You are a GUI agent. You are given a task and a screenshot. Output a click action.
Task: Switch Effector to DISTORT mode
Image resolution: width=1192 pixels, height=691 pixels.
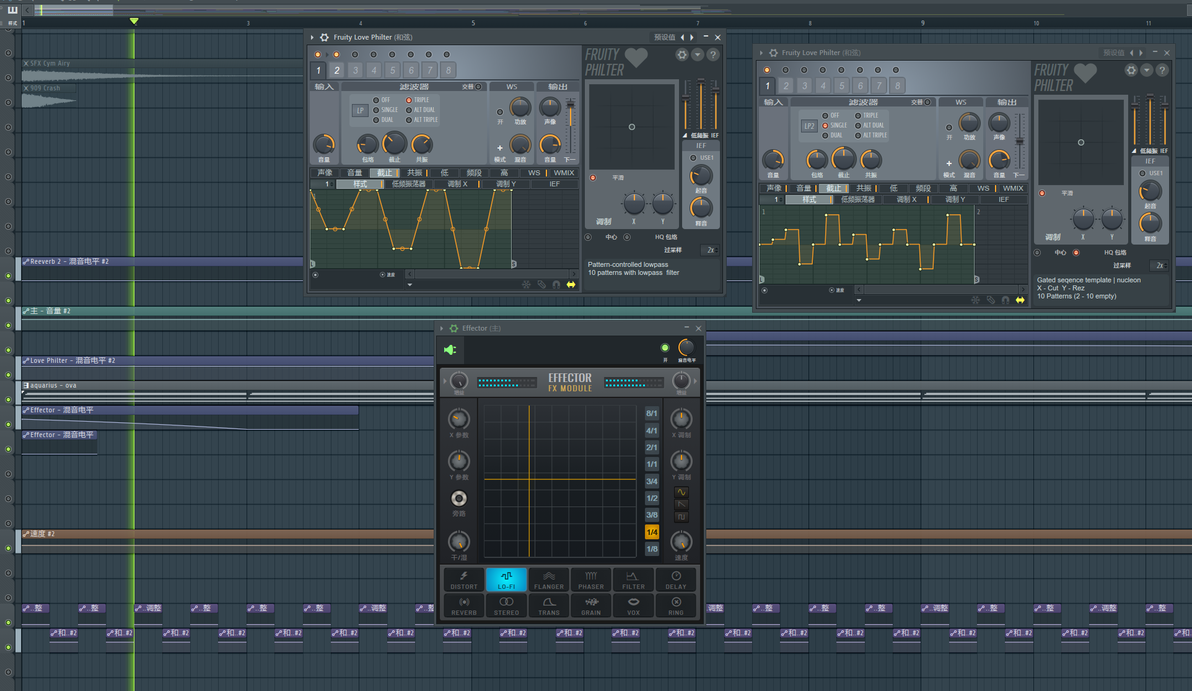click(x=464, y=579)
